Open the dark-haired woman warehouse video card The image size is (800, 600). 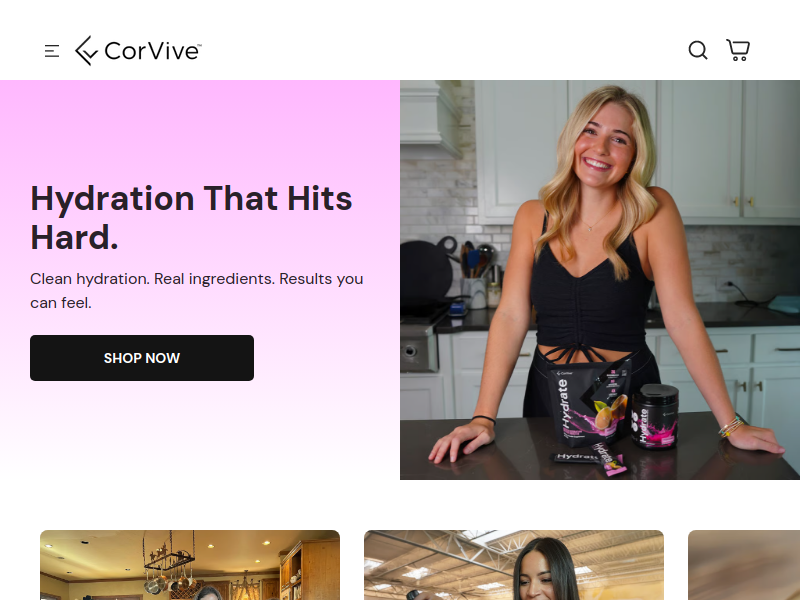[514, 565]
